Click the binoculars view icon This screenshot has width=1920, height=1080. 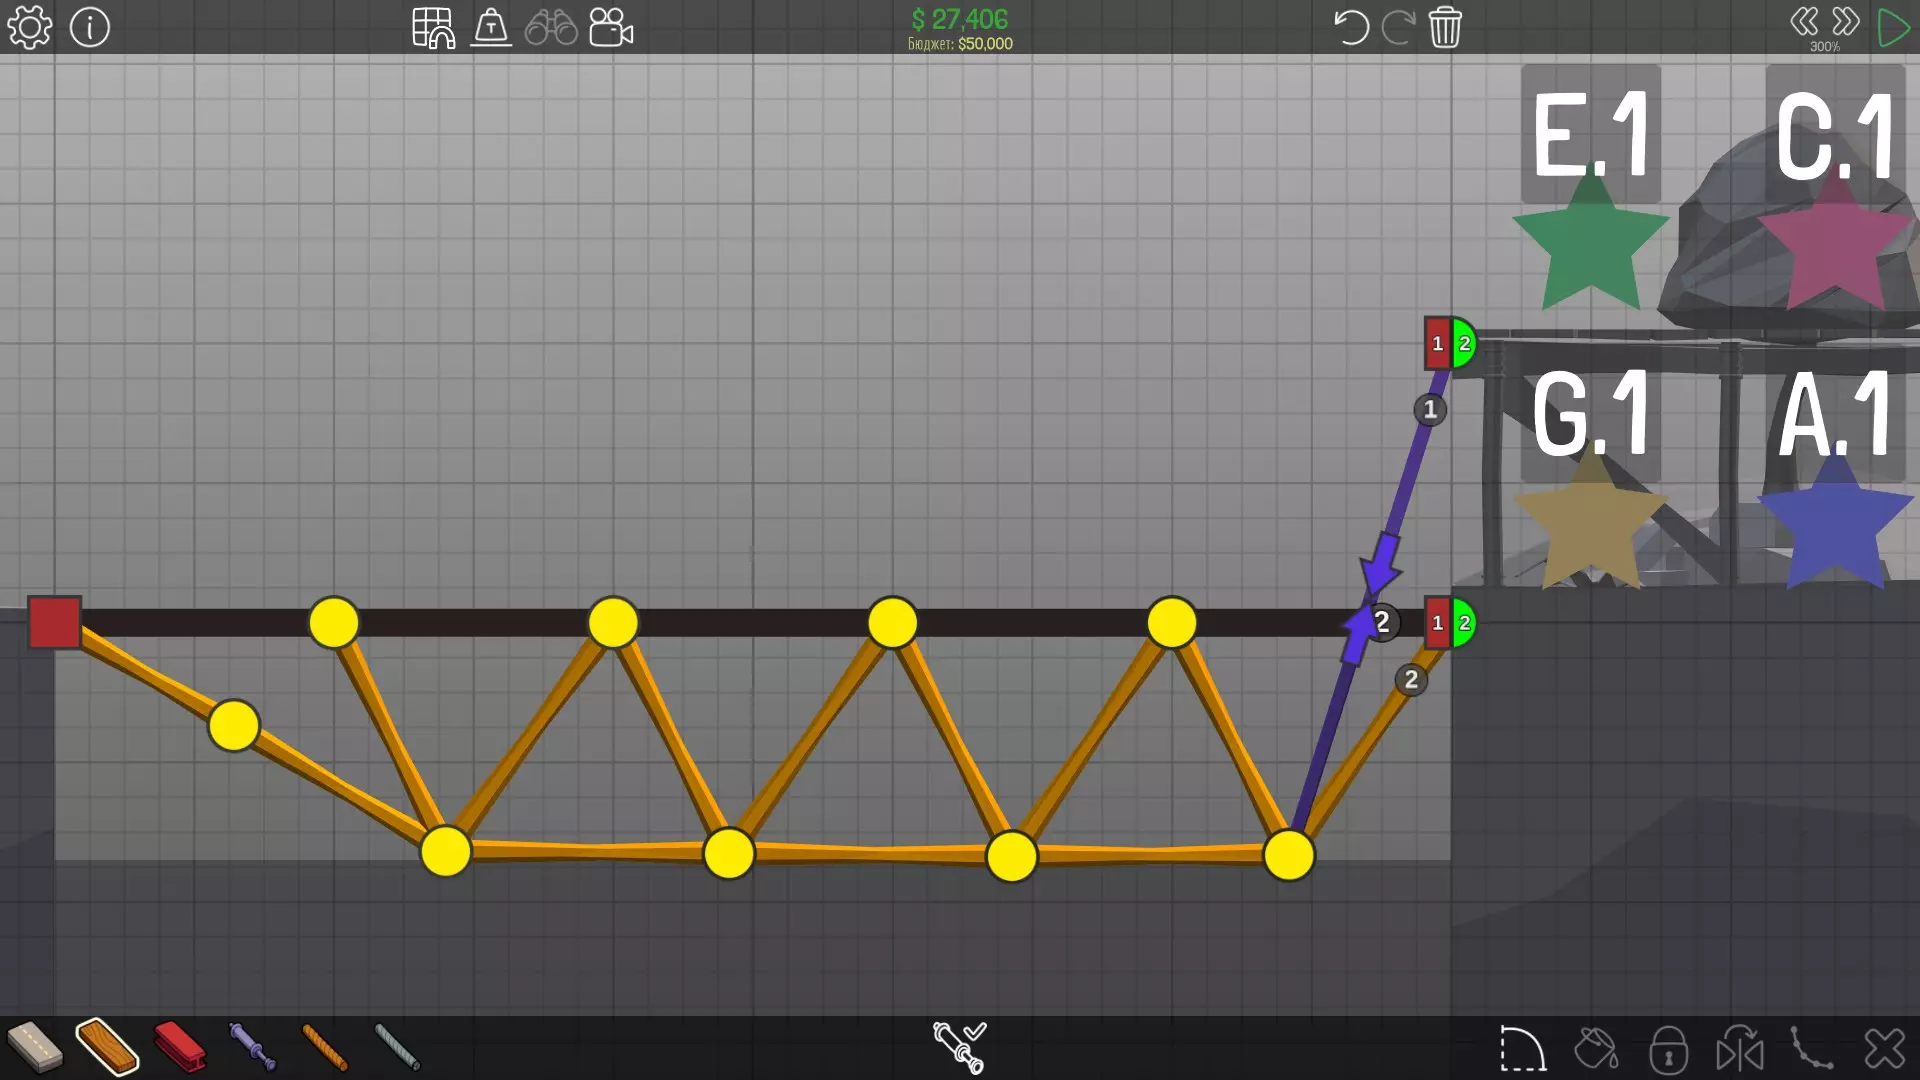pos(551,27)
